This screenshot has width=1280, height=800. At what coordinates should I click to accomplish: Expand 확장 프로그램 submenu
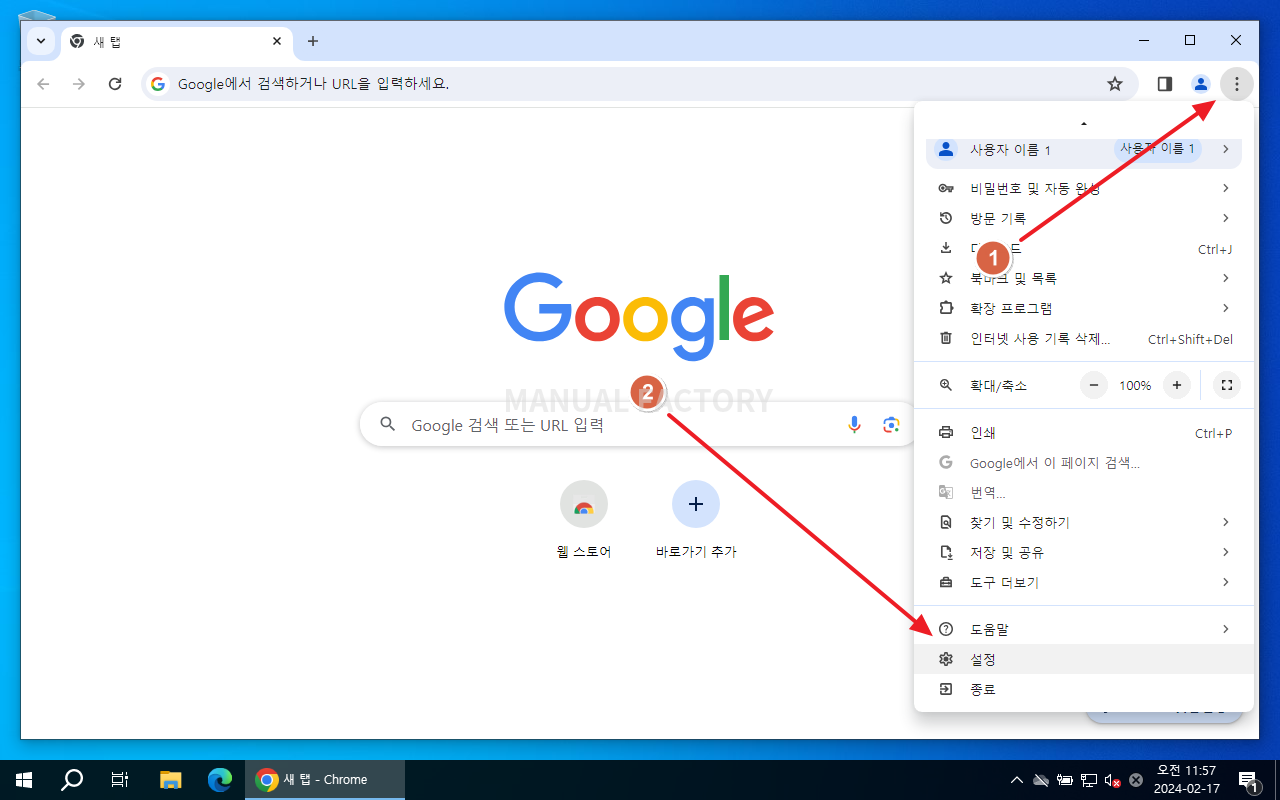click(x=1084, y=308)
